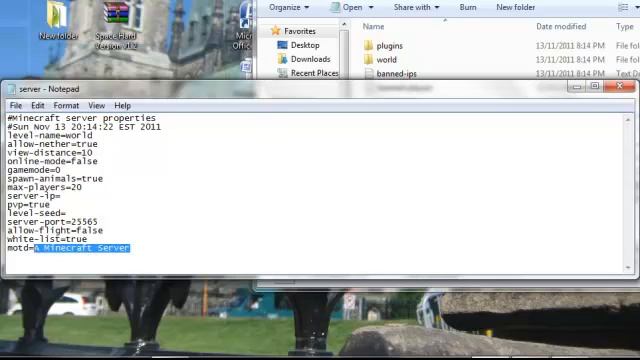
Task: Click the Open button in Explorer toolbar
Action: (347, 7)
